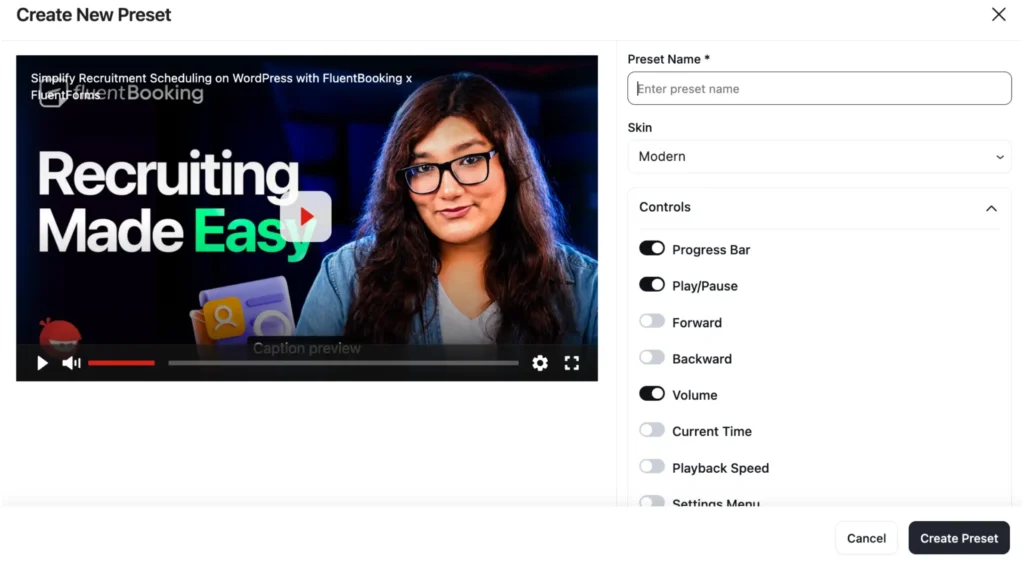The image size is (1024, 566).
Task: Mute the video using the speaker icon
Action: coord(71,363)
